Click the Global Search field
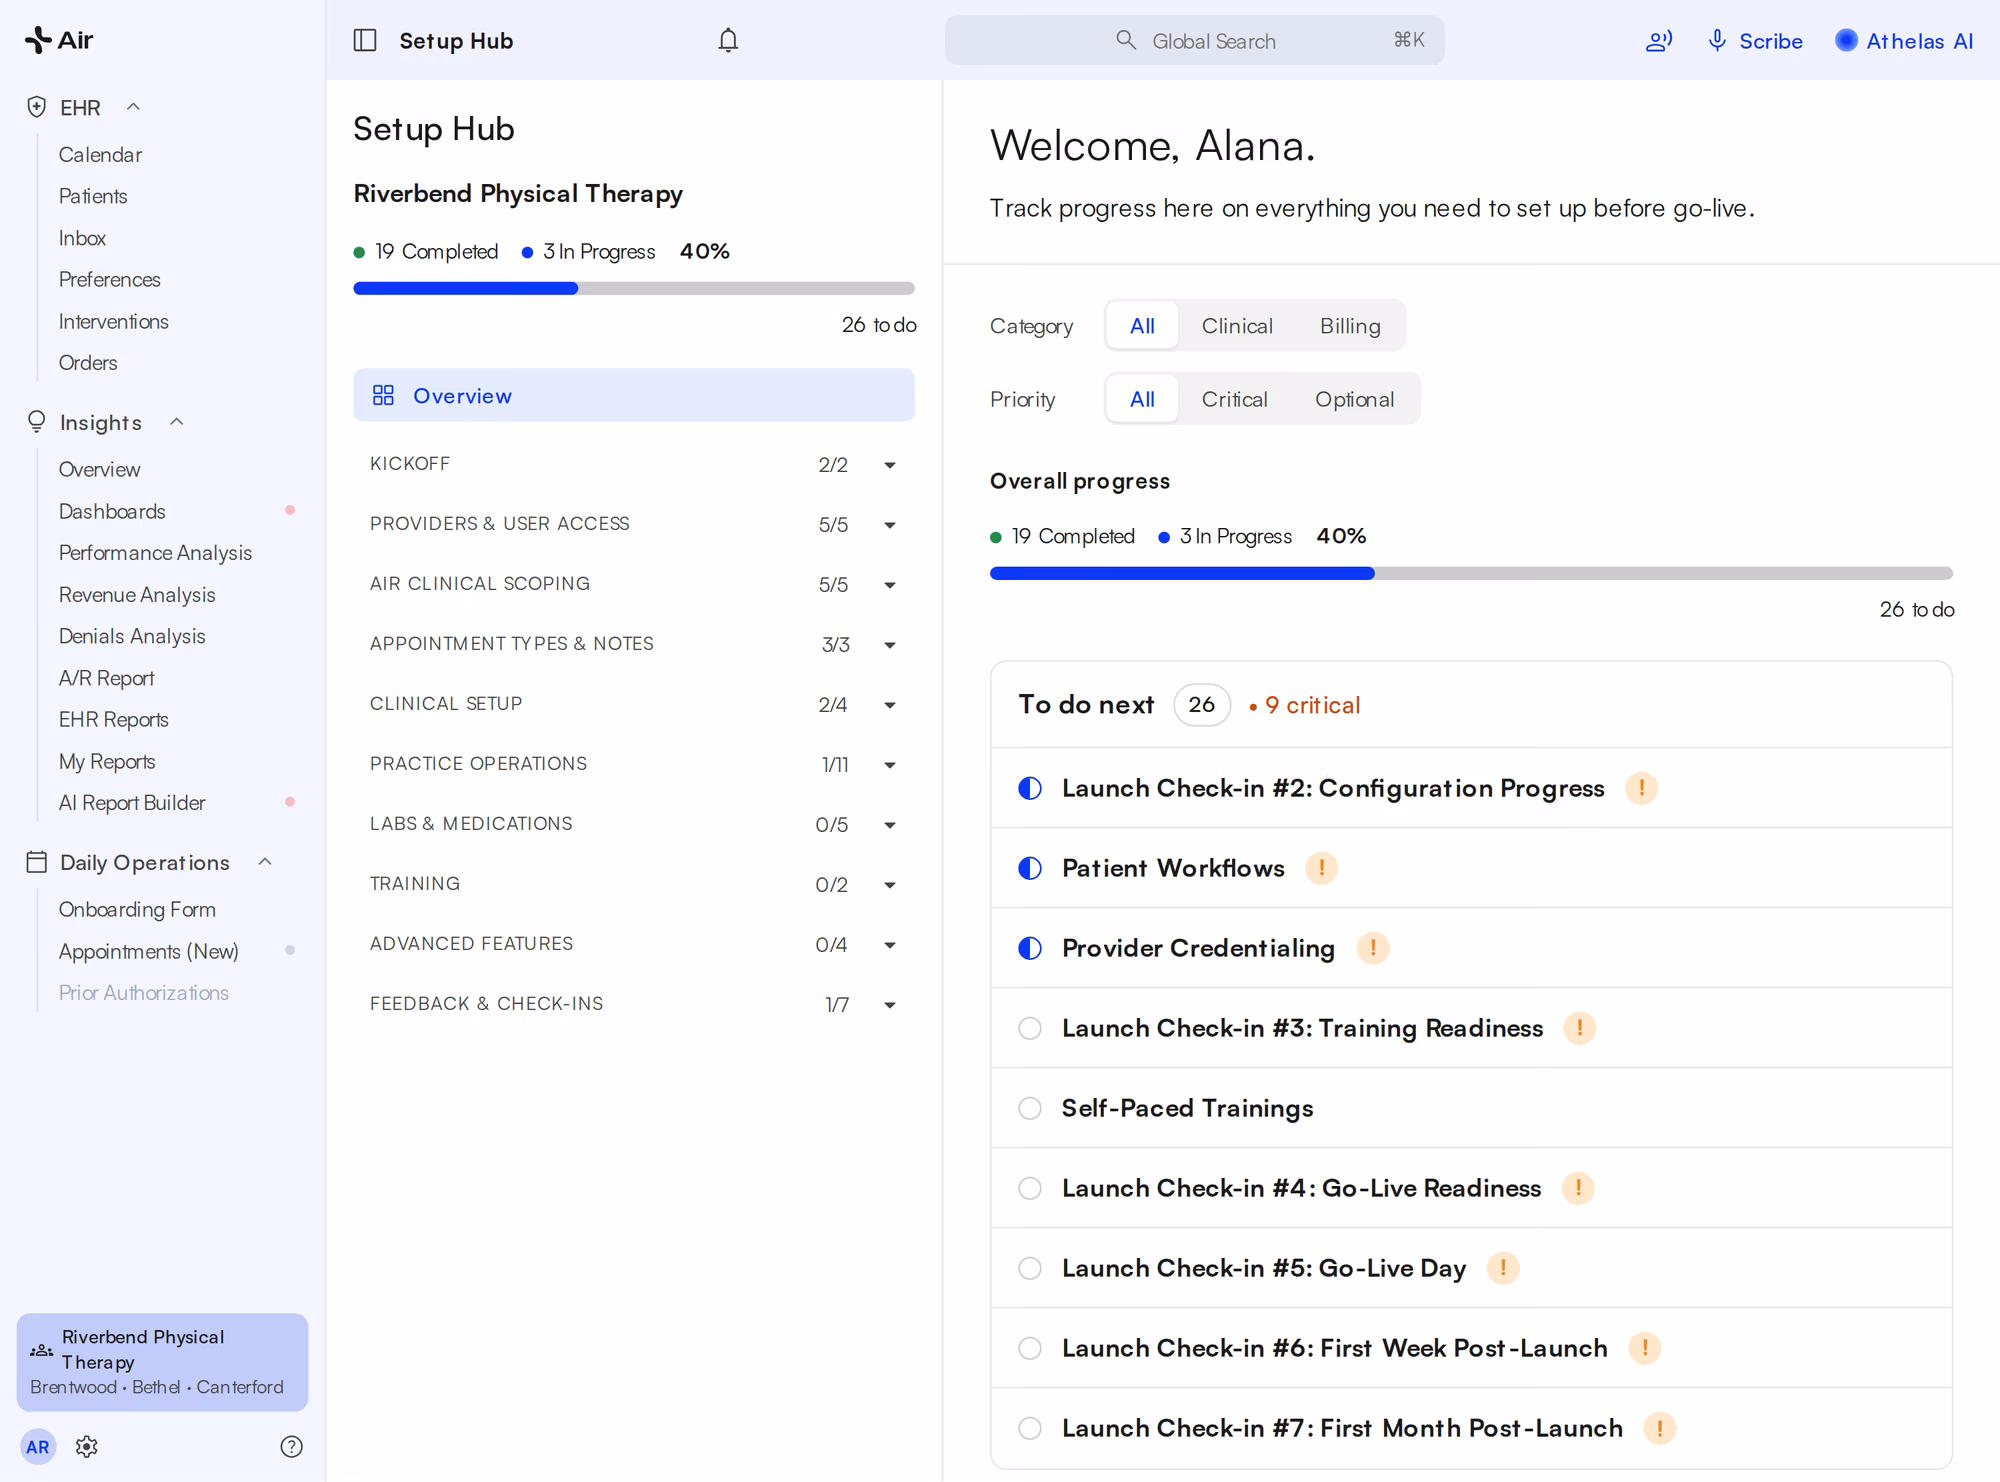Viewport: 2000px width, 1482px height. [1194, 41]
